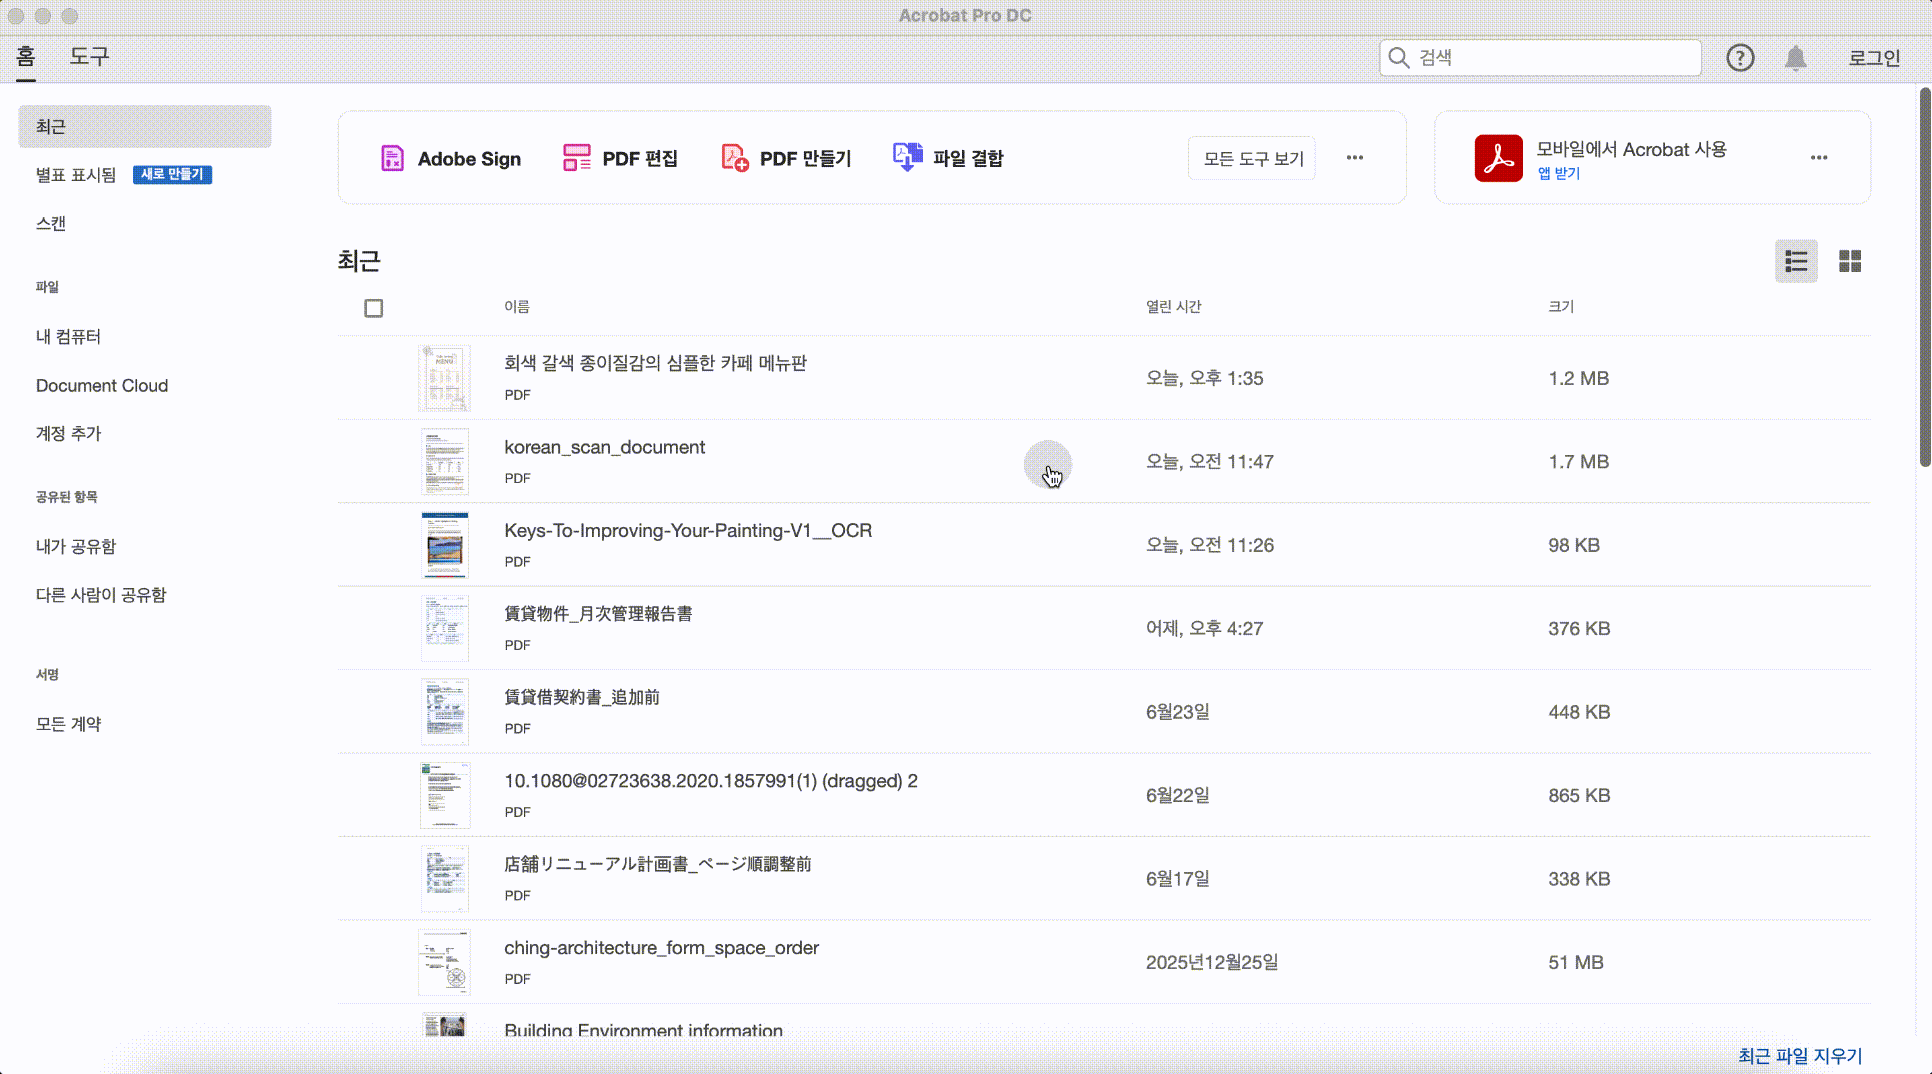Select the file 賃貸借契約書_追加前

(x=582, y=698)
